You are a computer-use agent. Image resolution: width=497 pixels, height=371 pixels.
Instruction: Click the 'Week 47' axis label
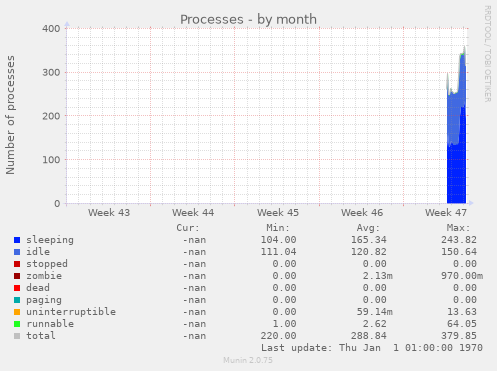click(446, 213)
